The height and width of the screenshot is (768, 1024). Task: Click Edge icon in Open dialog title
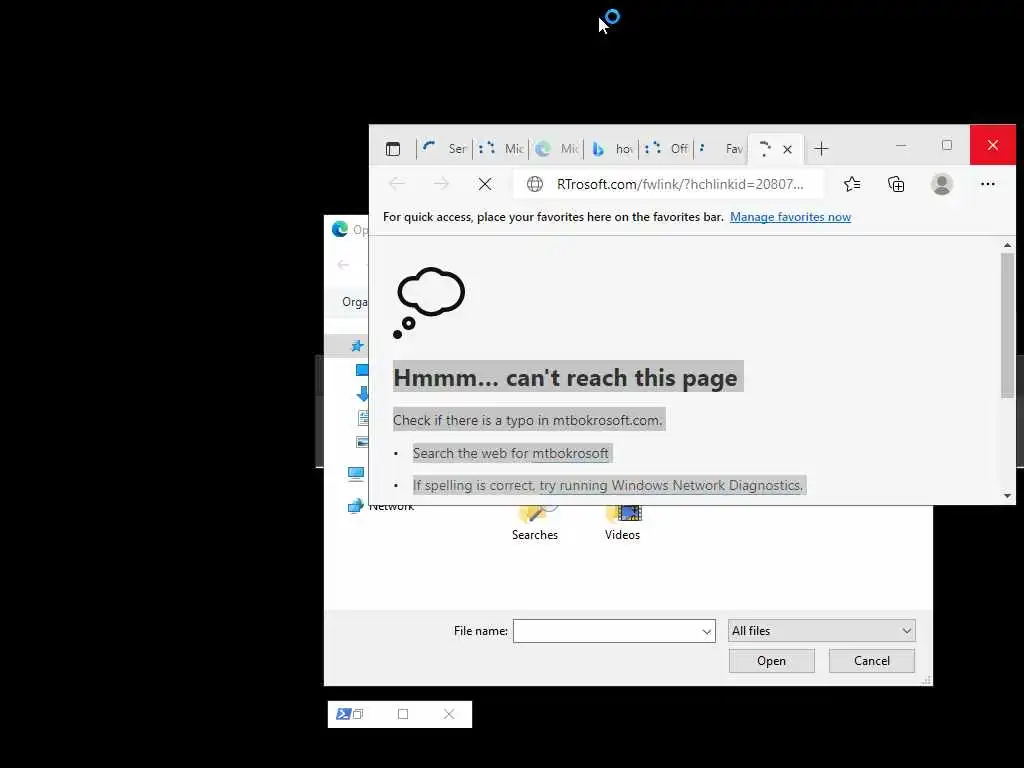coord(340,229)
